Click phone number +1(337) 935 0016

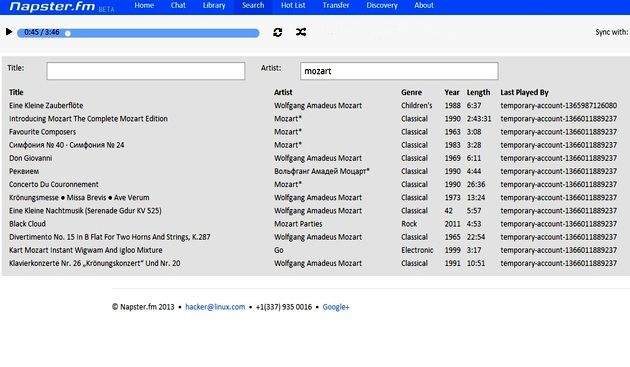click(x=284, y=307)
